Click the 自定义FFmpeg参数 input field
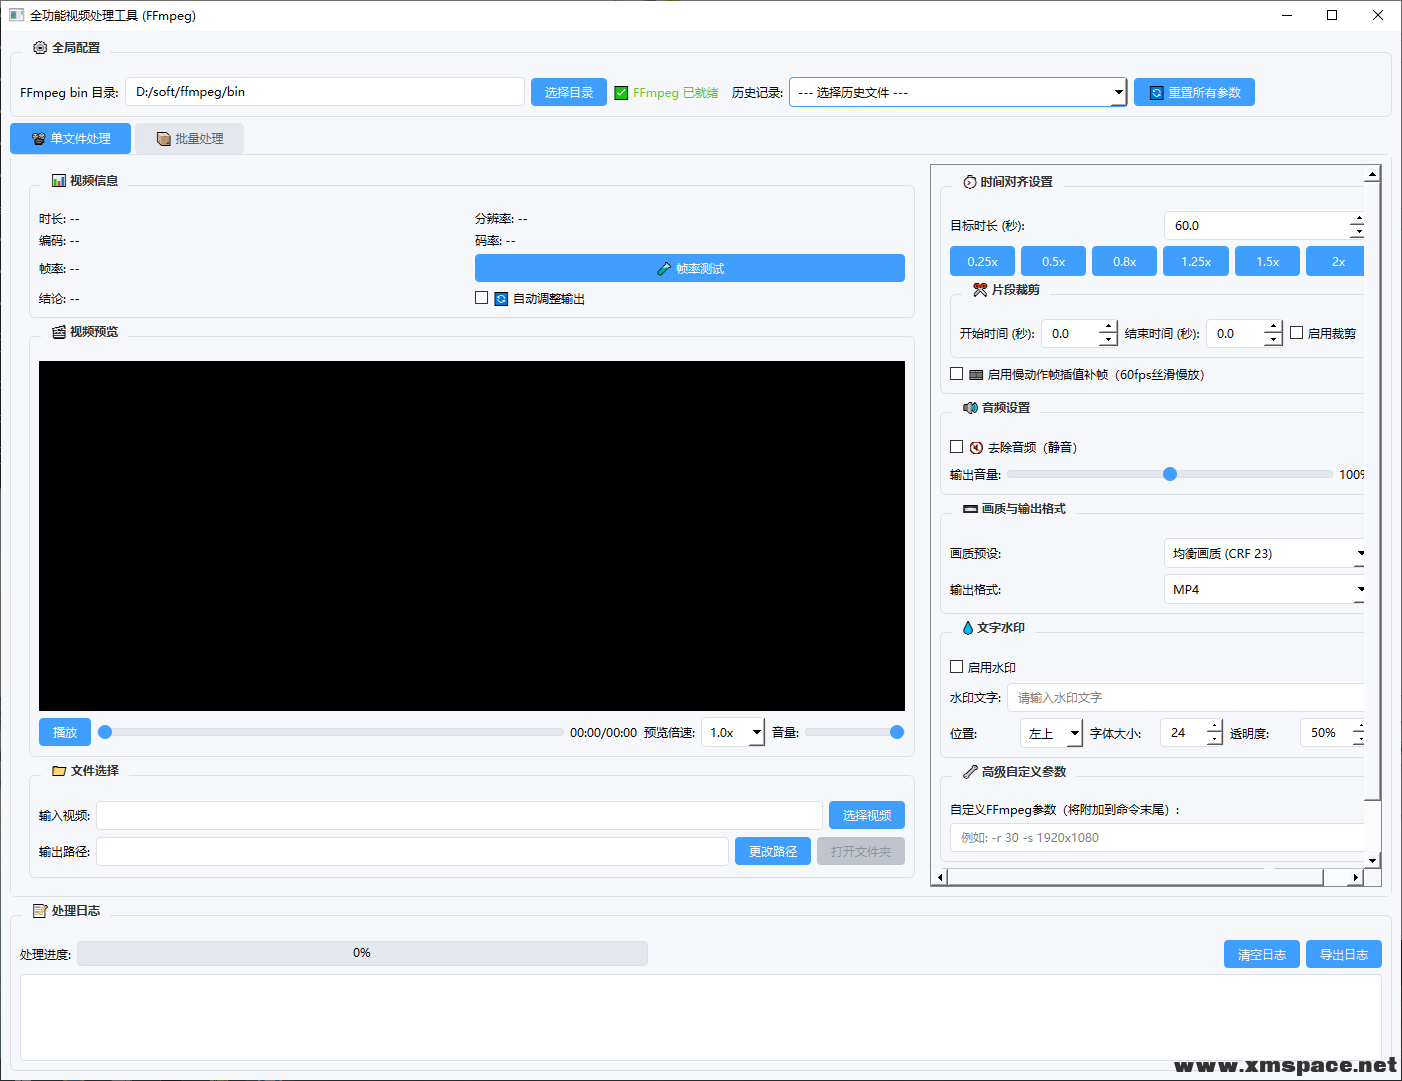Screen dimensions: 1402x1081 point(1158,837)
